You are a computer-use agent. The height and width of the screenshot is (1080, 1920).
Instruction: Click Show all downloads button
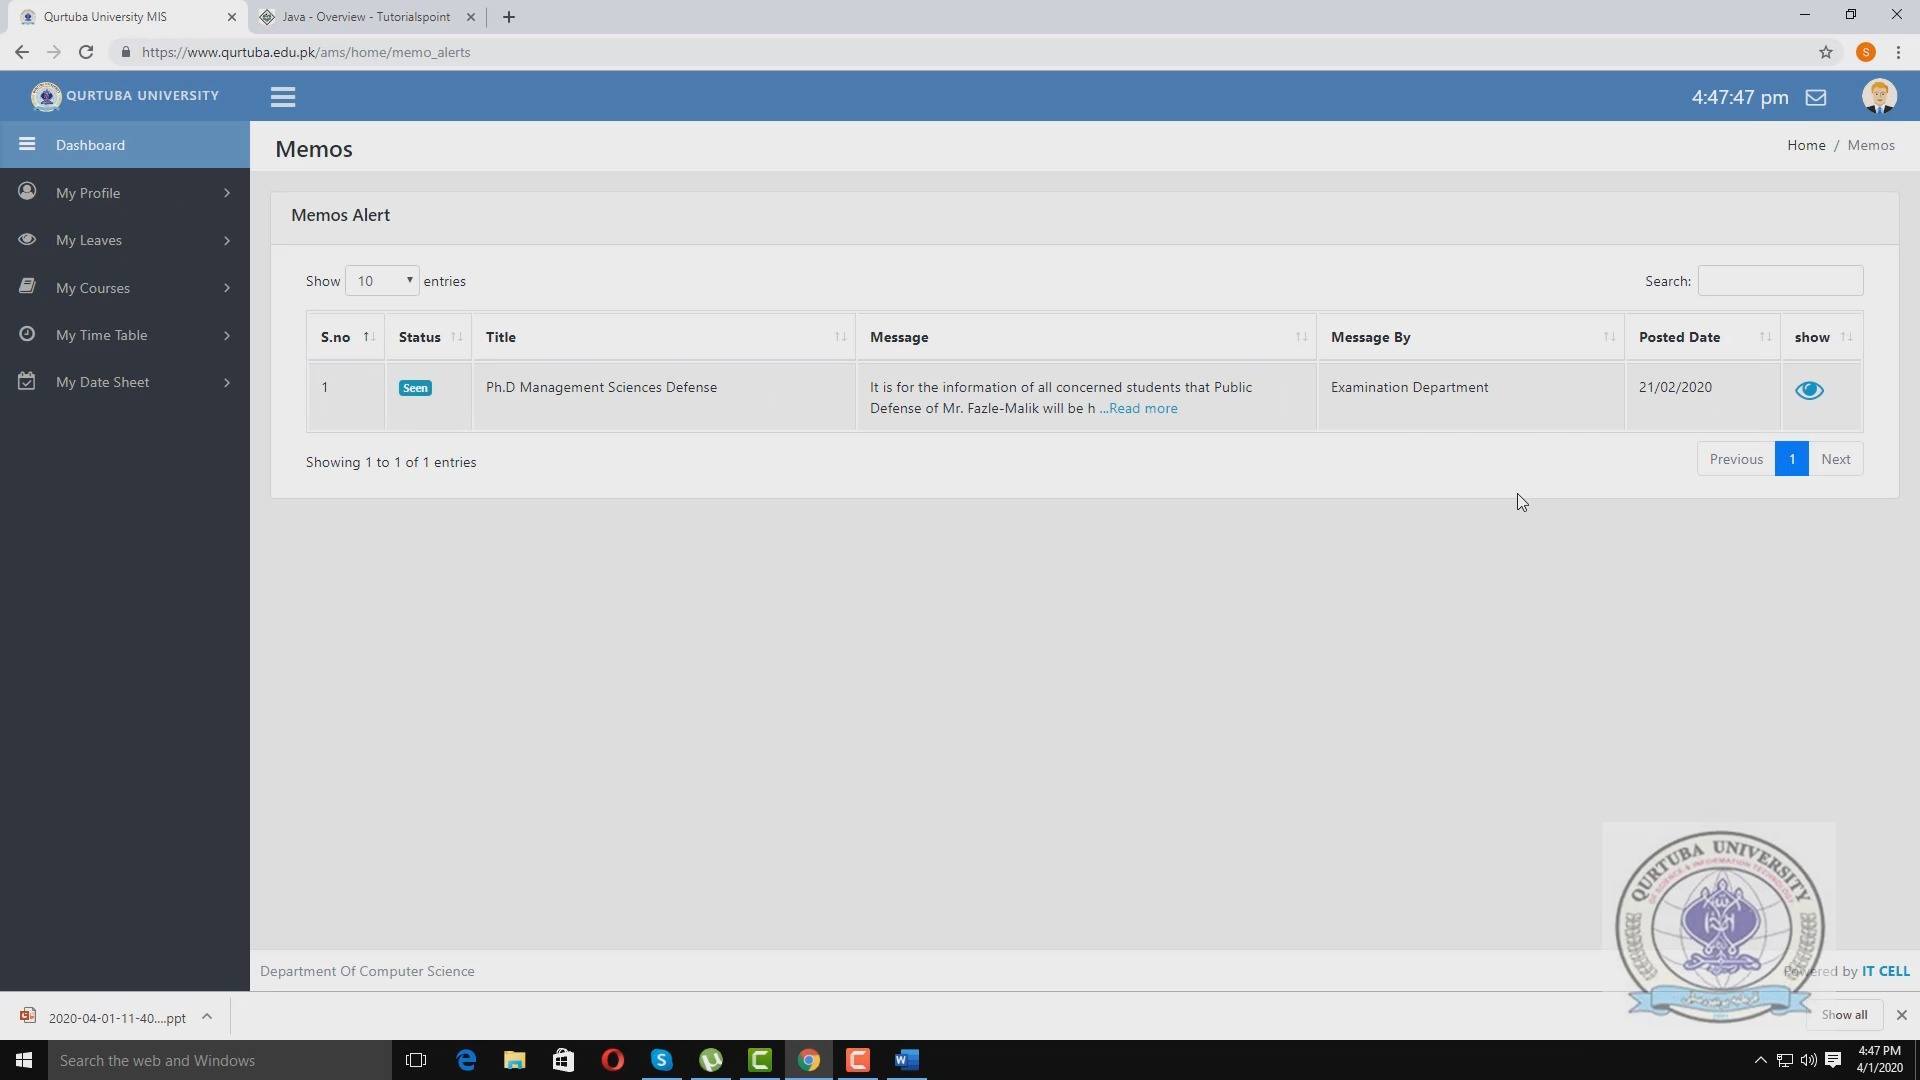coord(1844,1015)
